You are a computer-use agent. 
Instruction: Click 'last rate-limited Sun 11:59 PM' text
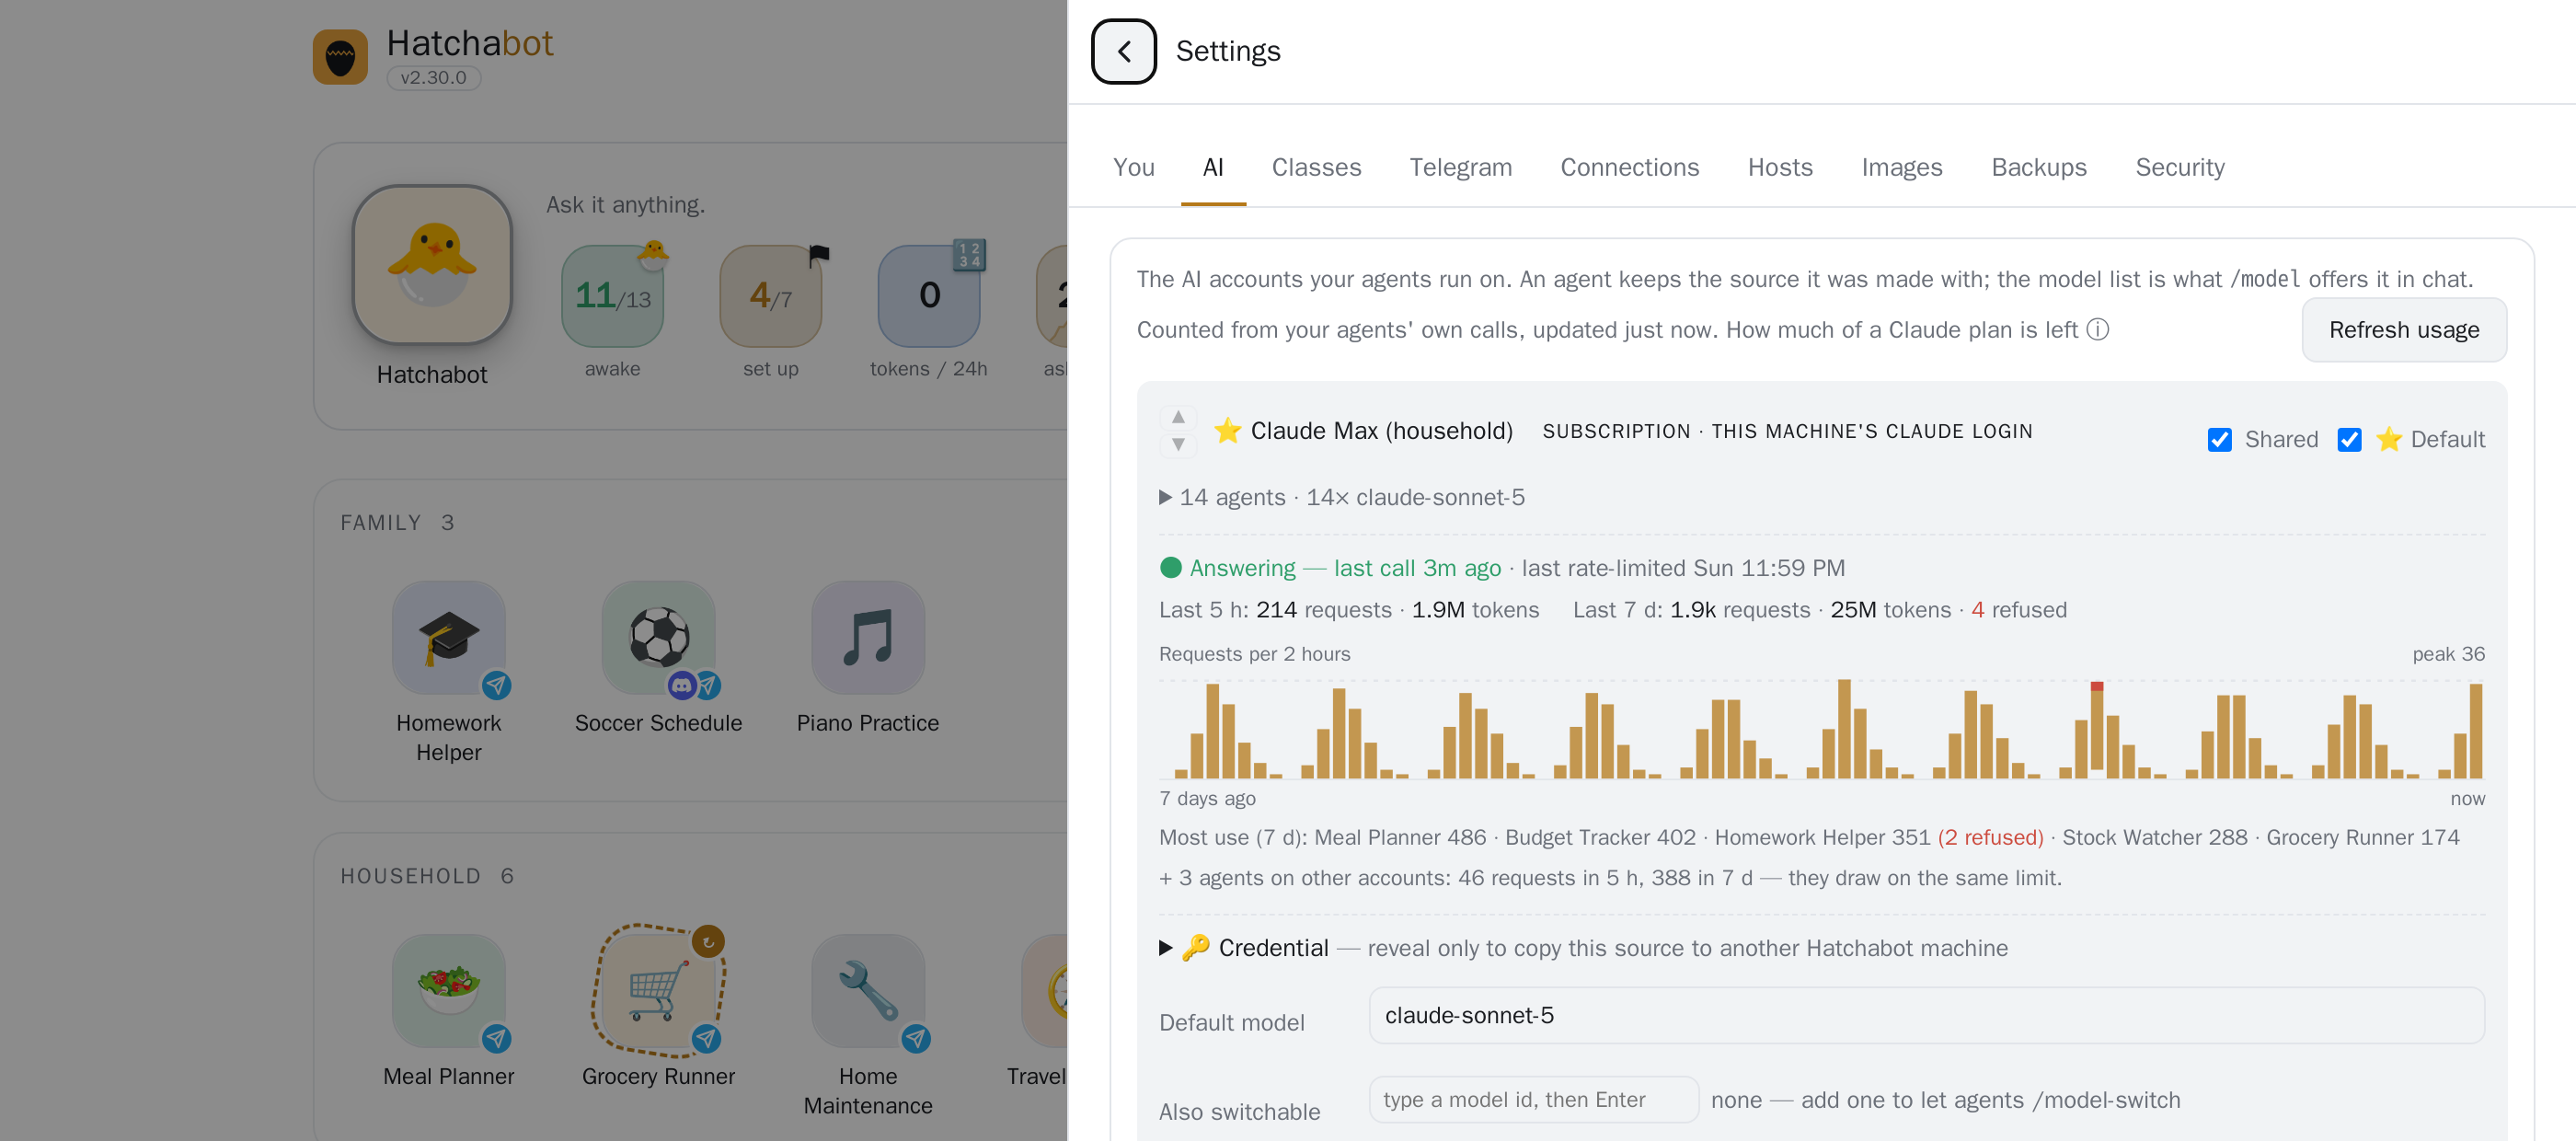coord(1683,567)
